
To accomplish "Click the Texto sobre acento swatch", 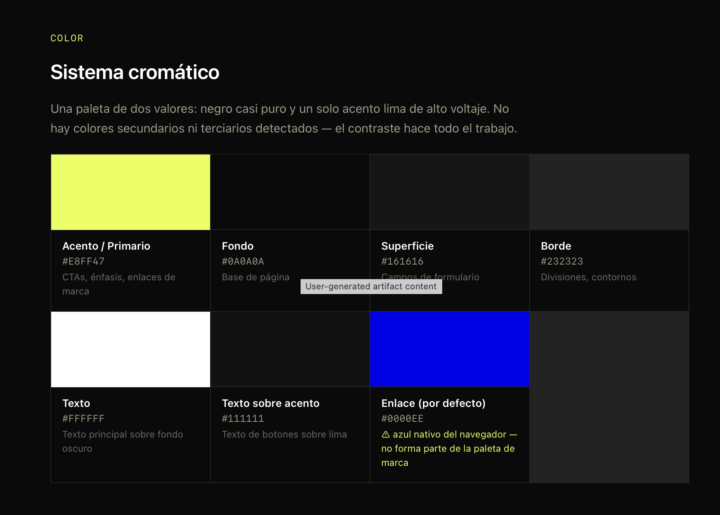I will coord(290,349).
